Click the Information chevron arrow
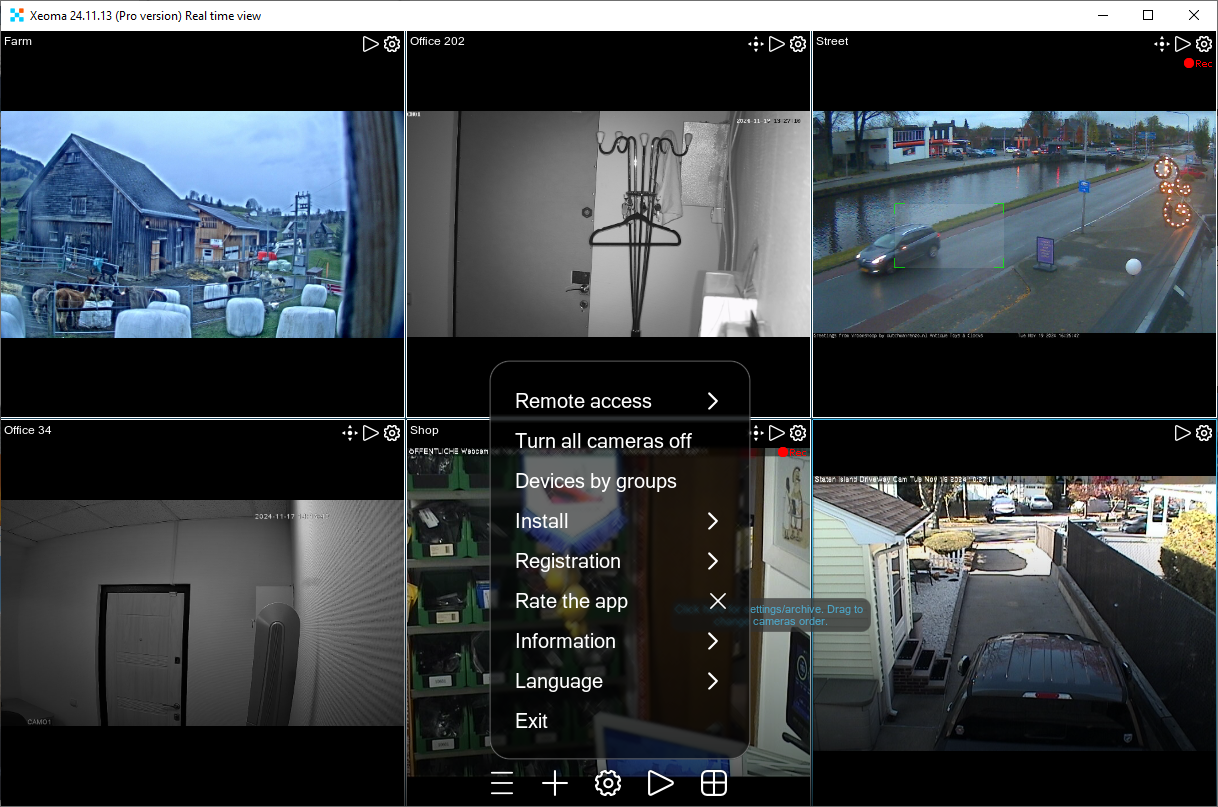This screenshot has height=807, width=1218. (x=713, y=641)
